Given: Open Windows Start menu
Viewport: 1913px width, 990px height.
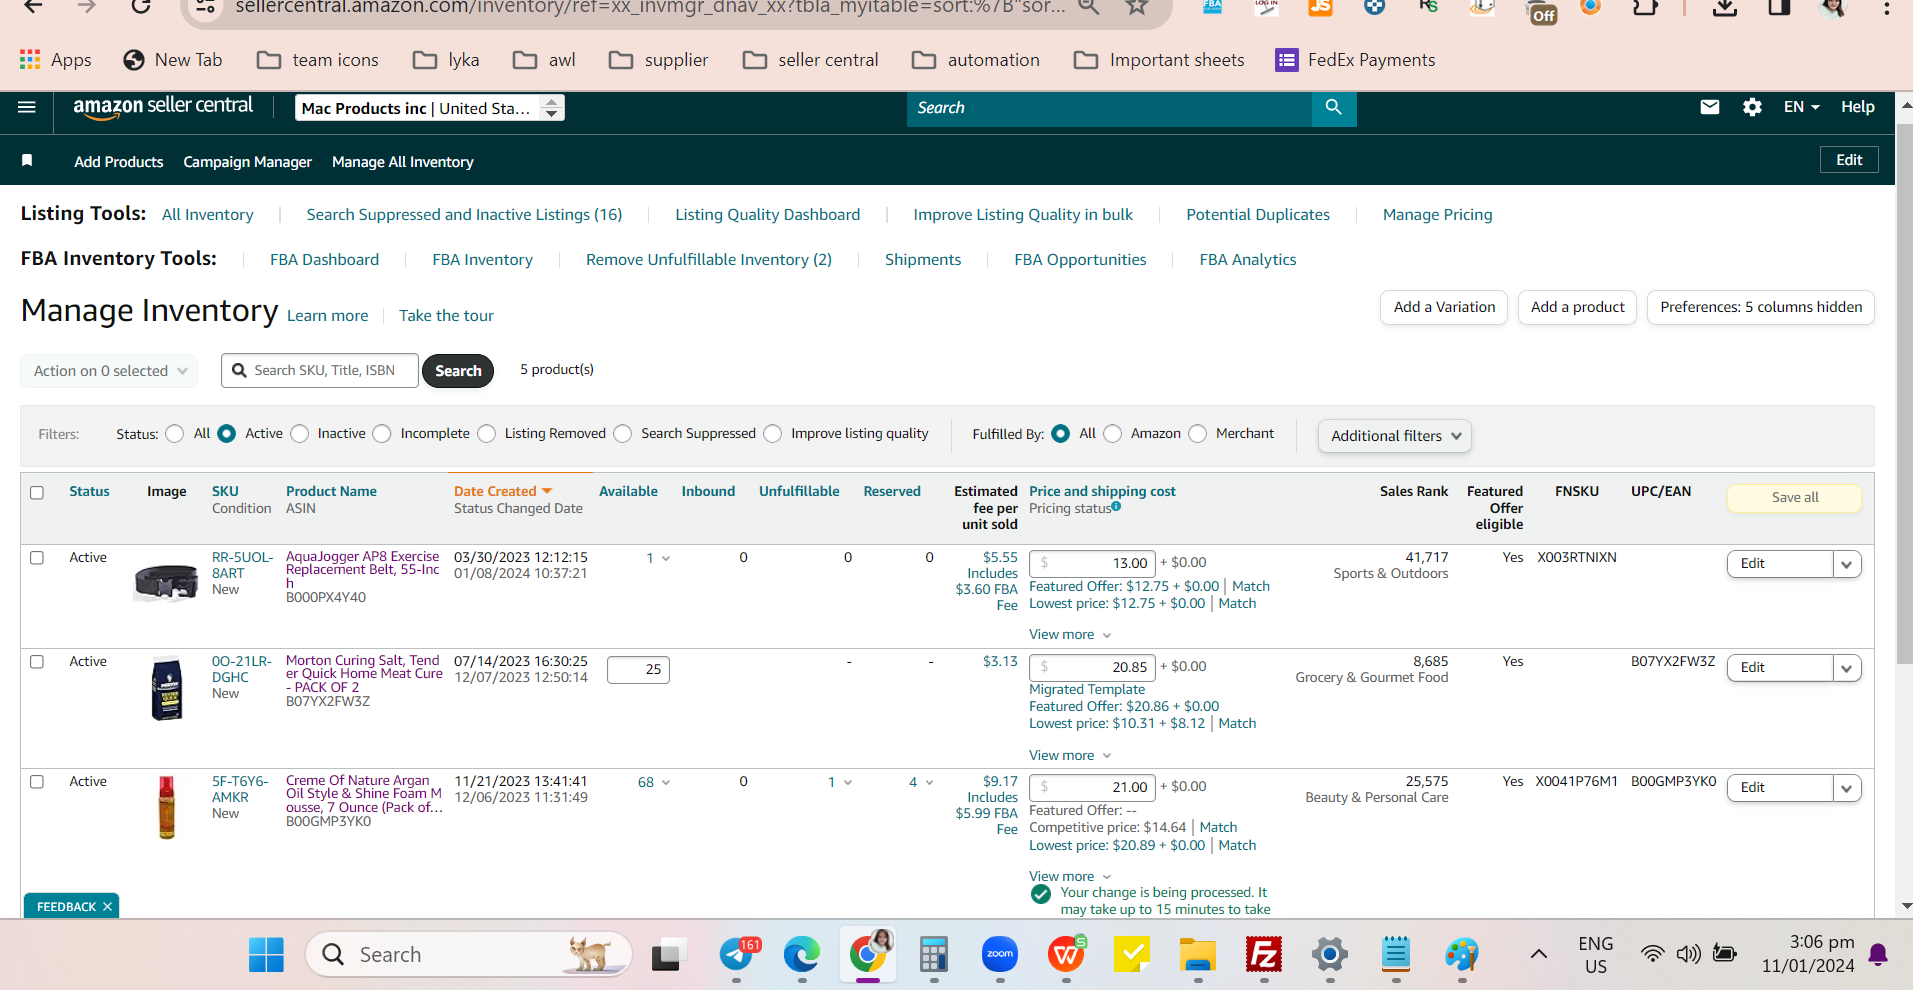Looking at the screenshot, I should [x=266, y=955].
